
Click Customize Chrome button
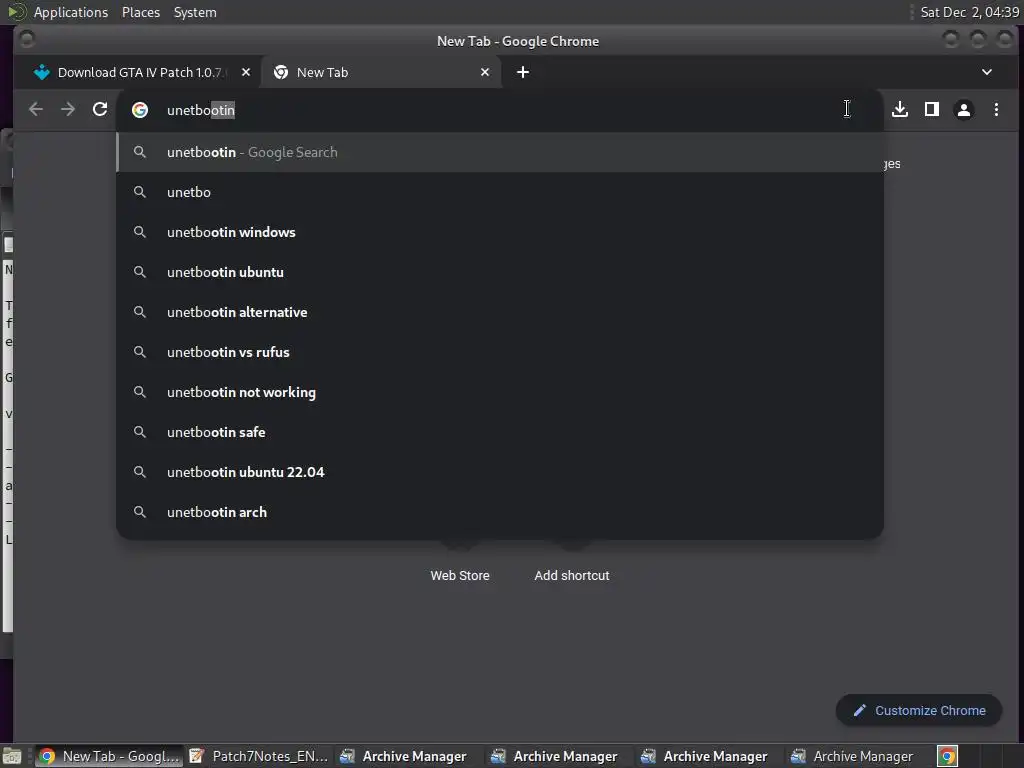coord(919,710)
